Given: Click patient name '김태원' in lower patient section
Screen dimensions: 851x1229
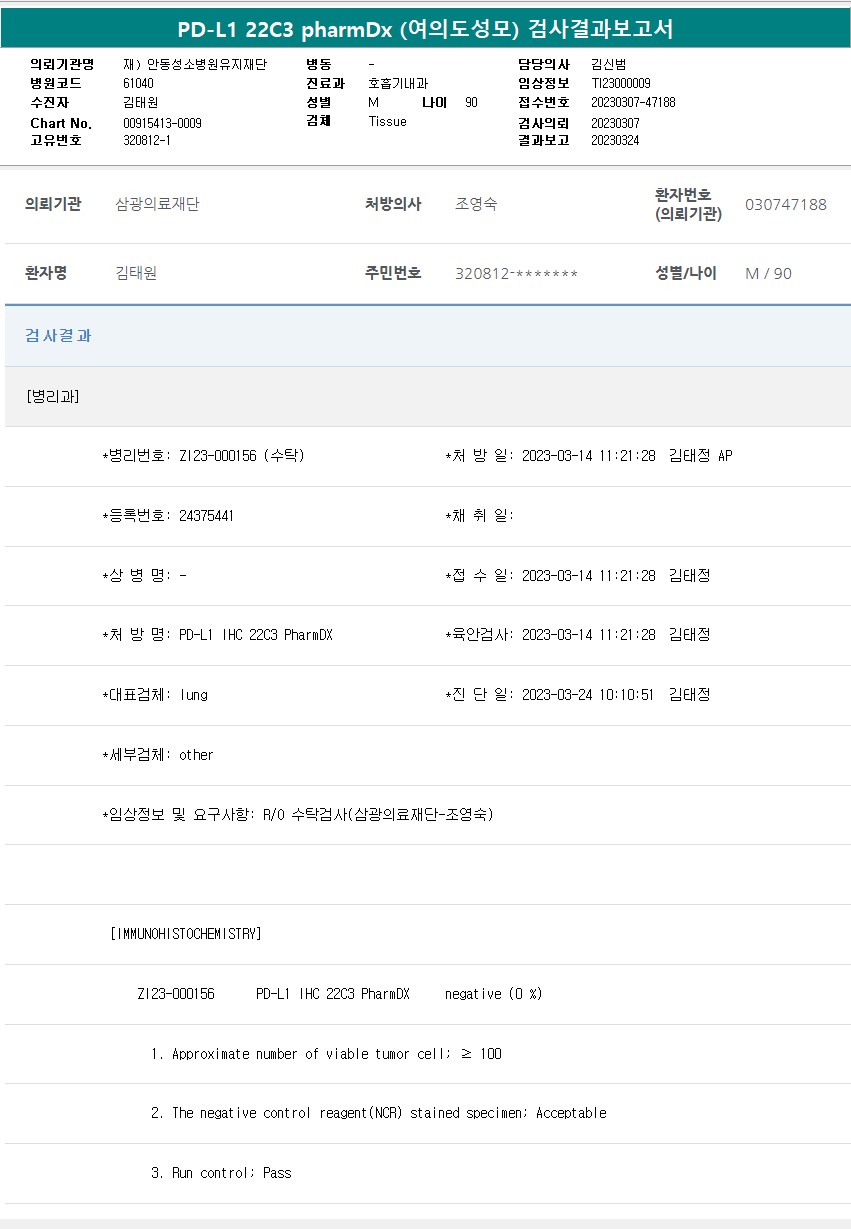Looking at the screenshot, I should click(136, 273).
